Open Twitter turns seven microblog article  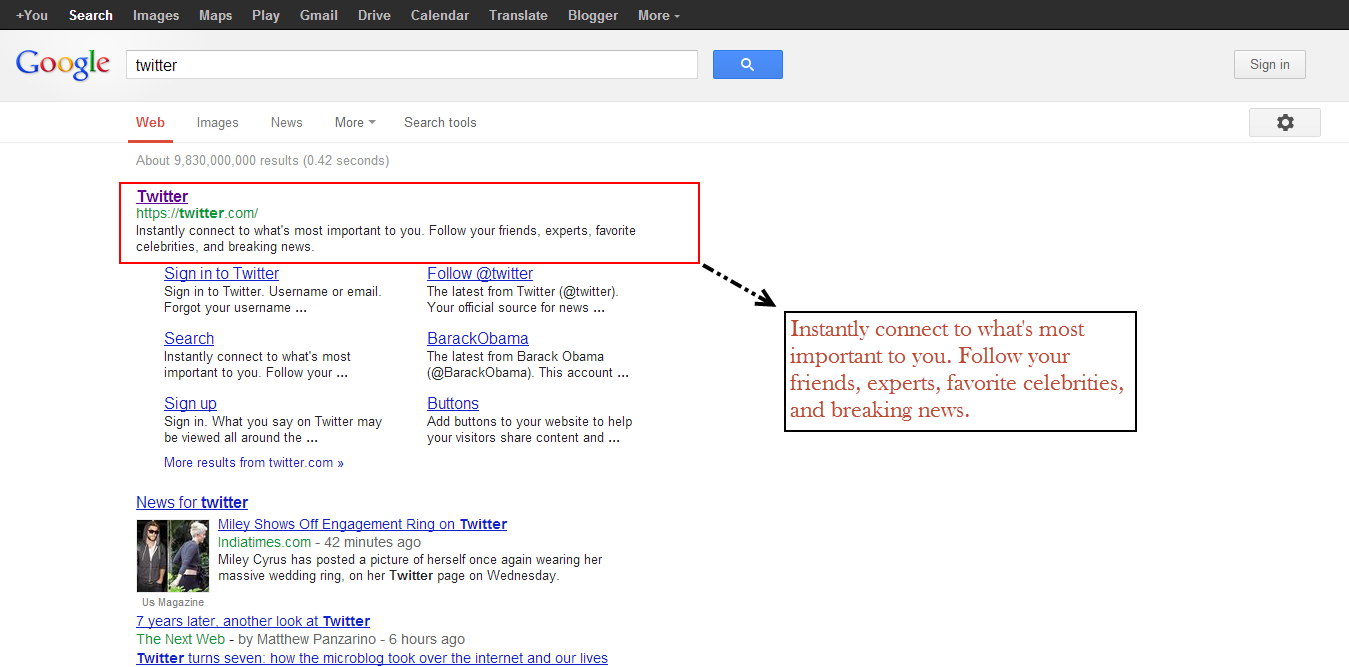click(372, 658)
